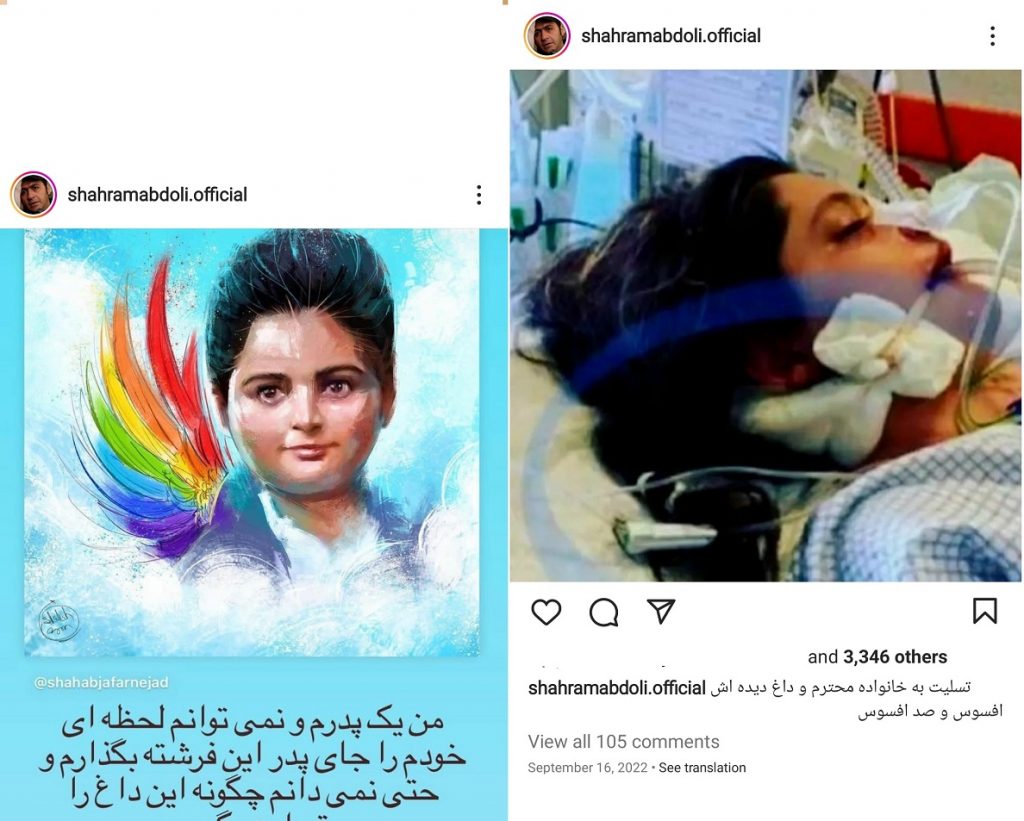The image size is (1024, 821).
Task: Click See translation link
Action: (702, 767)
